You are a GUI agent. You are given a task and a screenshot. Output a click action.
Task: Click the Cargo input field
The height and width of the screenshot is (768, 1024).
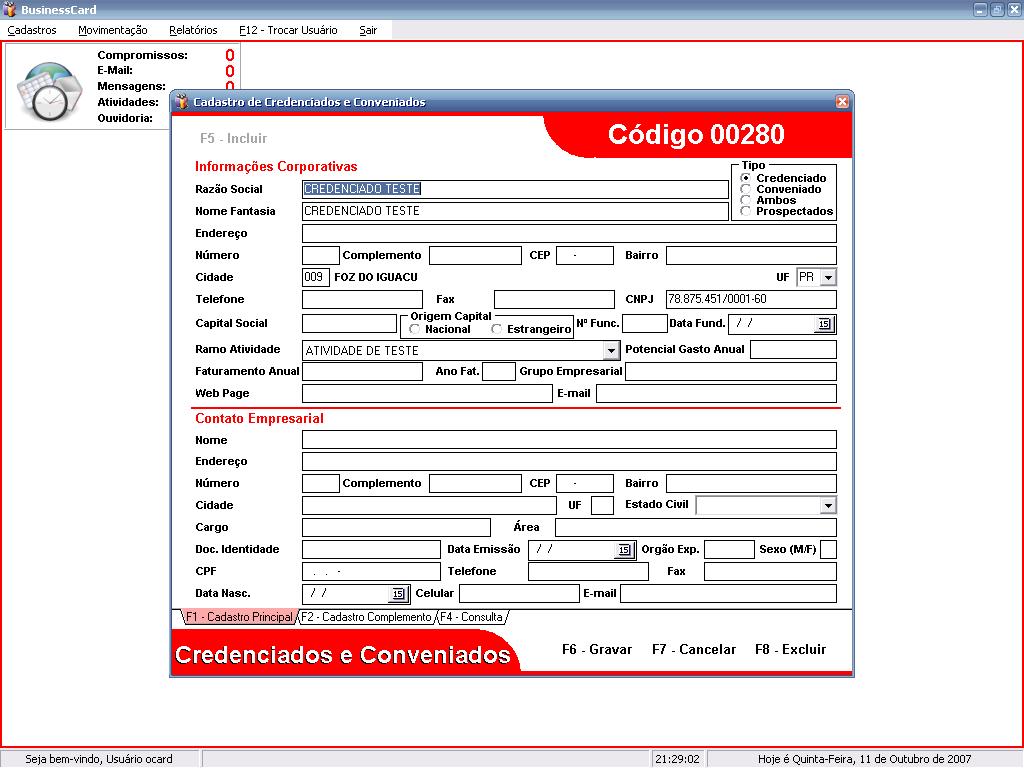396,528
